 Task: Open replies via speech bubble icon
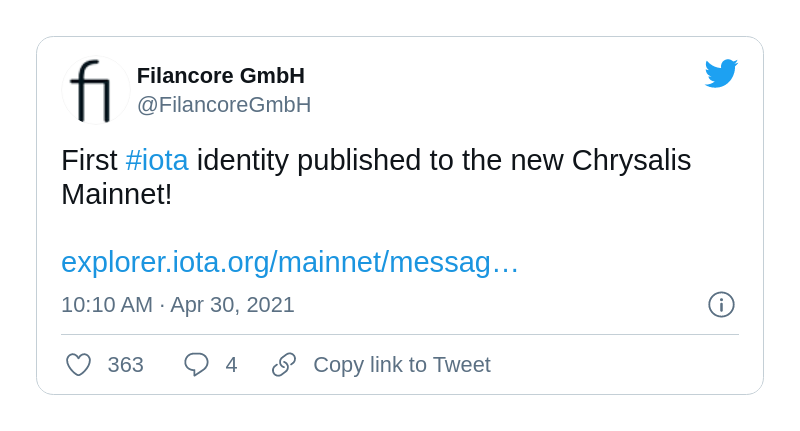tap(196, 365)
